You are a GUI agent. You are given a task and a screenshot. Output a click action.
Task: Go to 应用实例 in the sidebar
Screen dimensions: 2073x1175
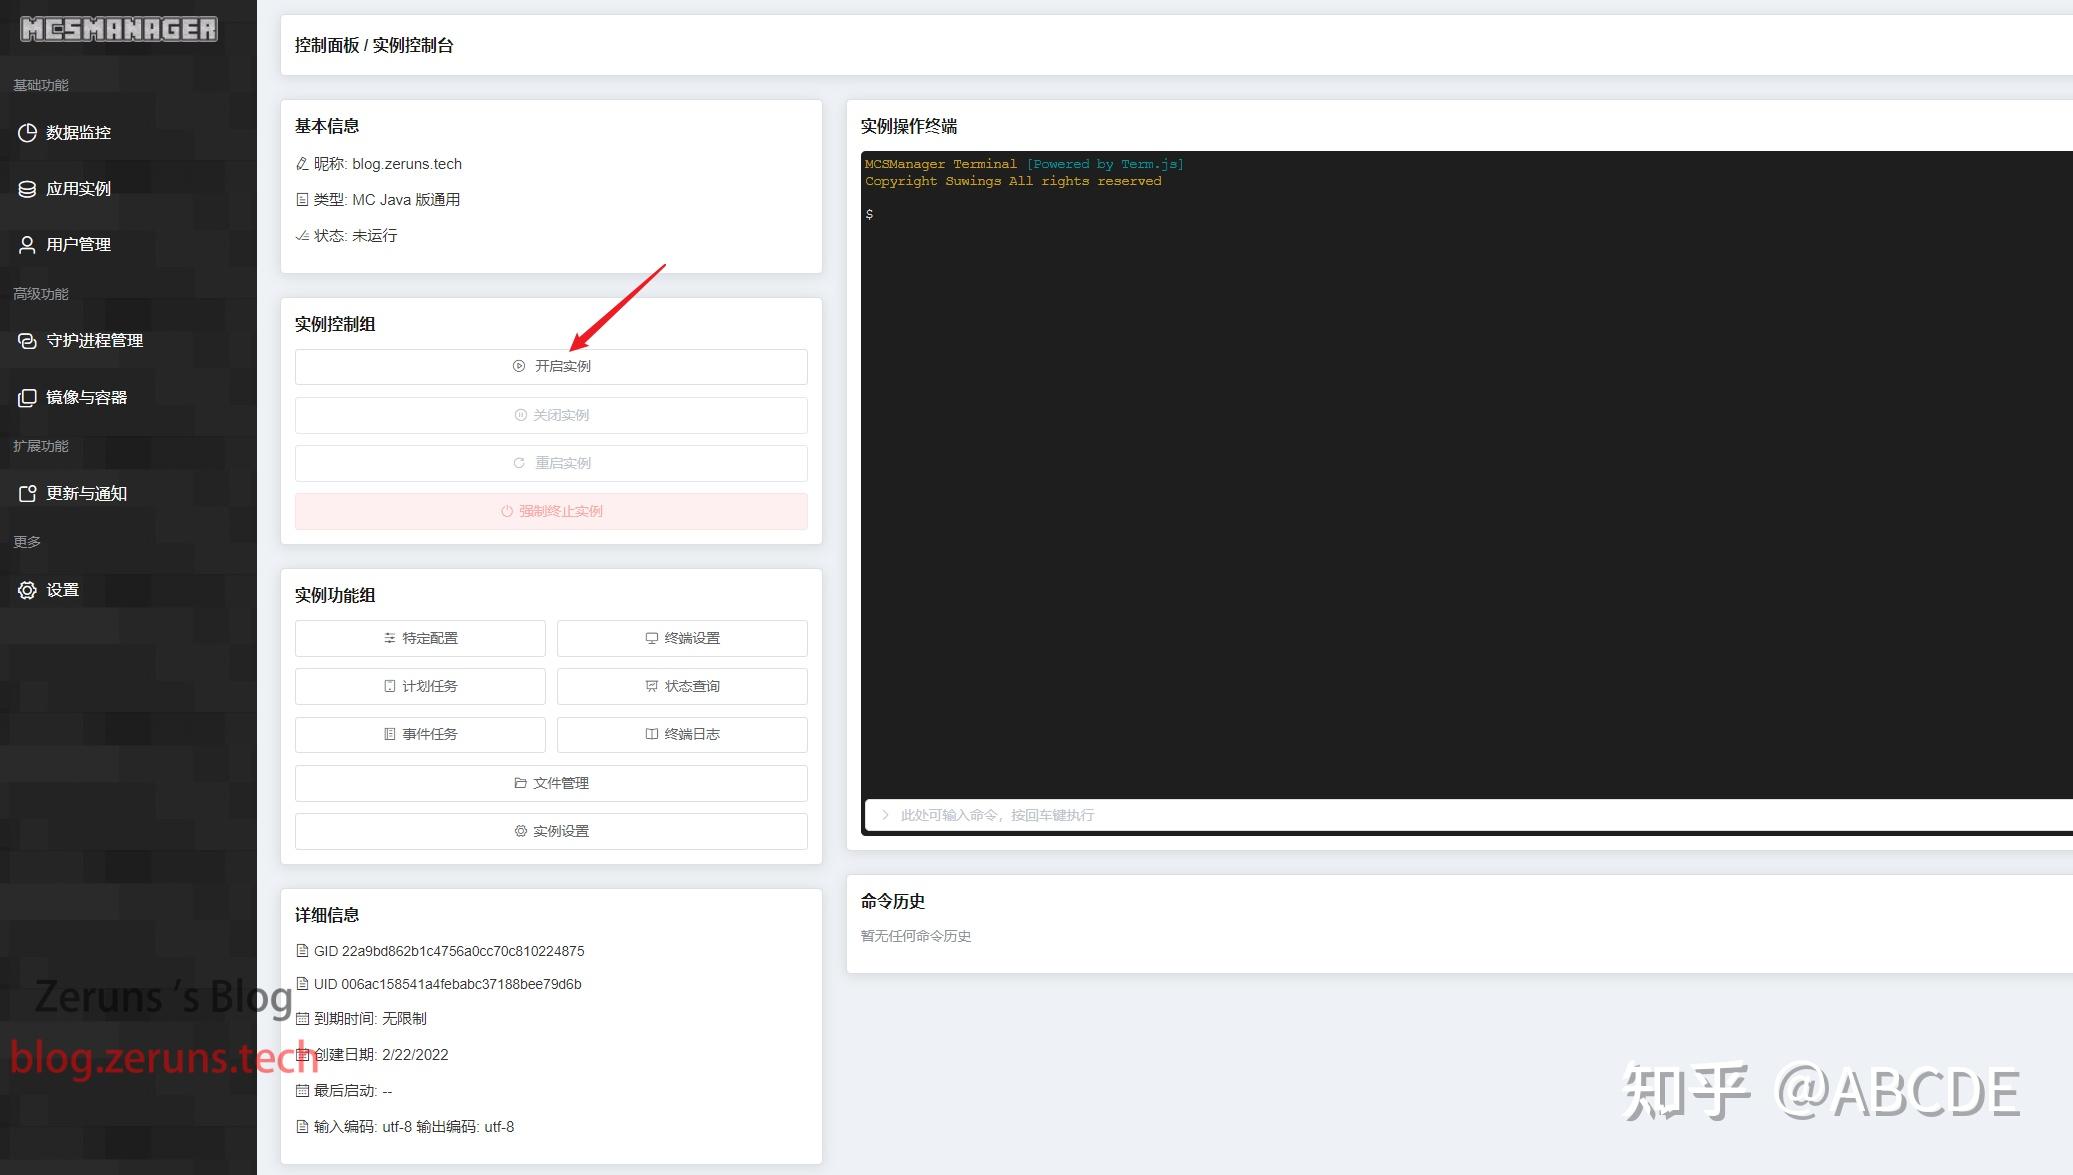pyautogui.click(x=78, y=189)
